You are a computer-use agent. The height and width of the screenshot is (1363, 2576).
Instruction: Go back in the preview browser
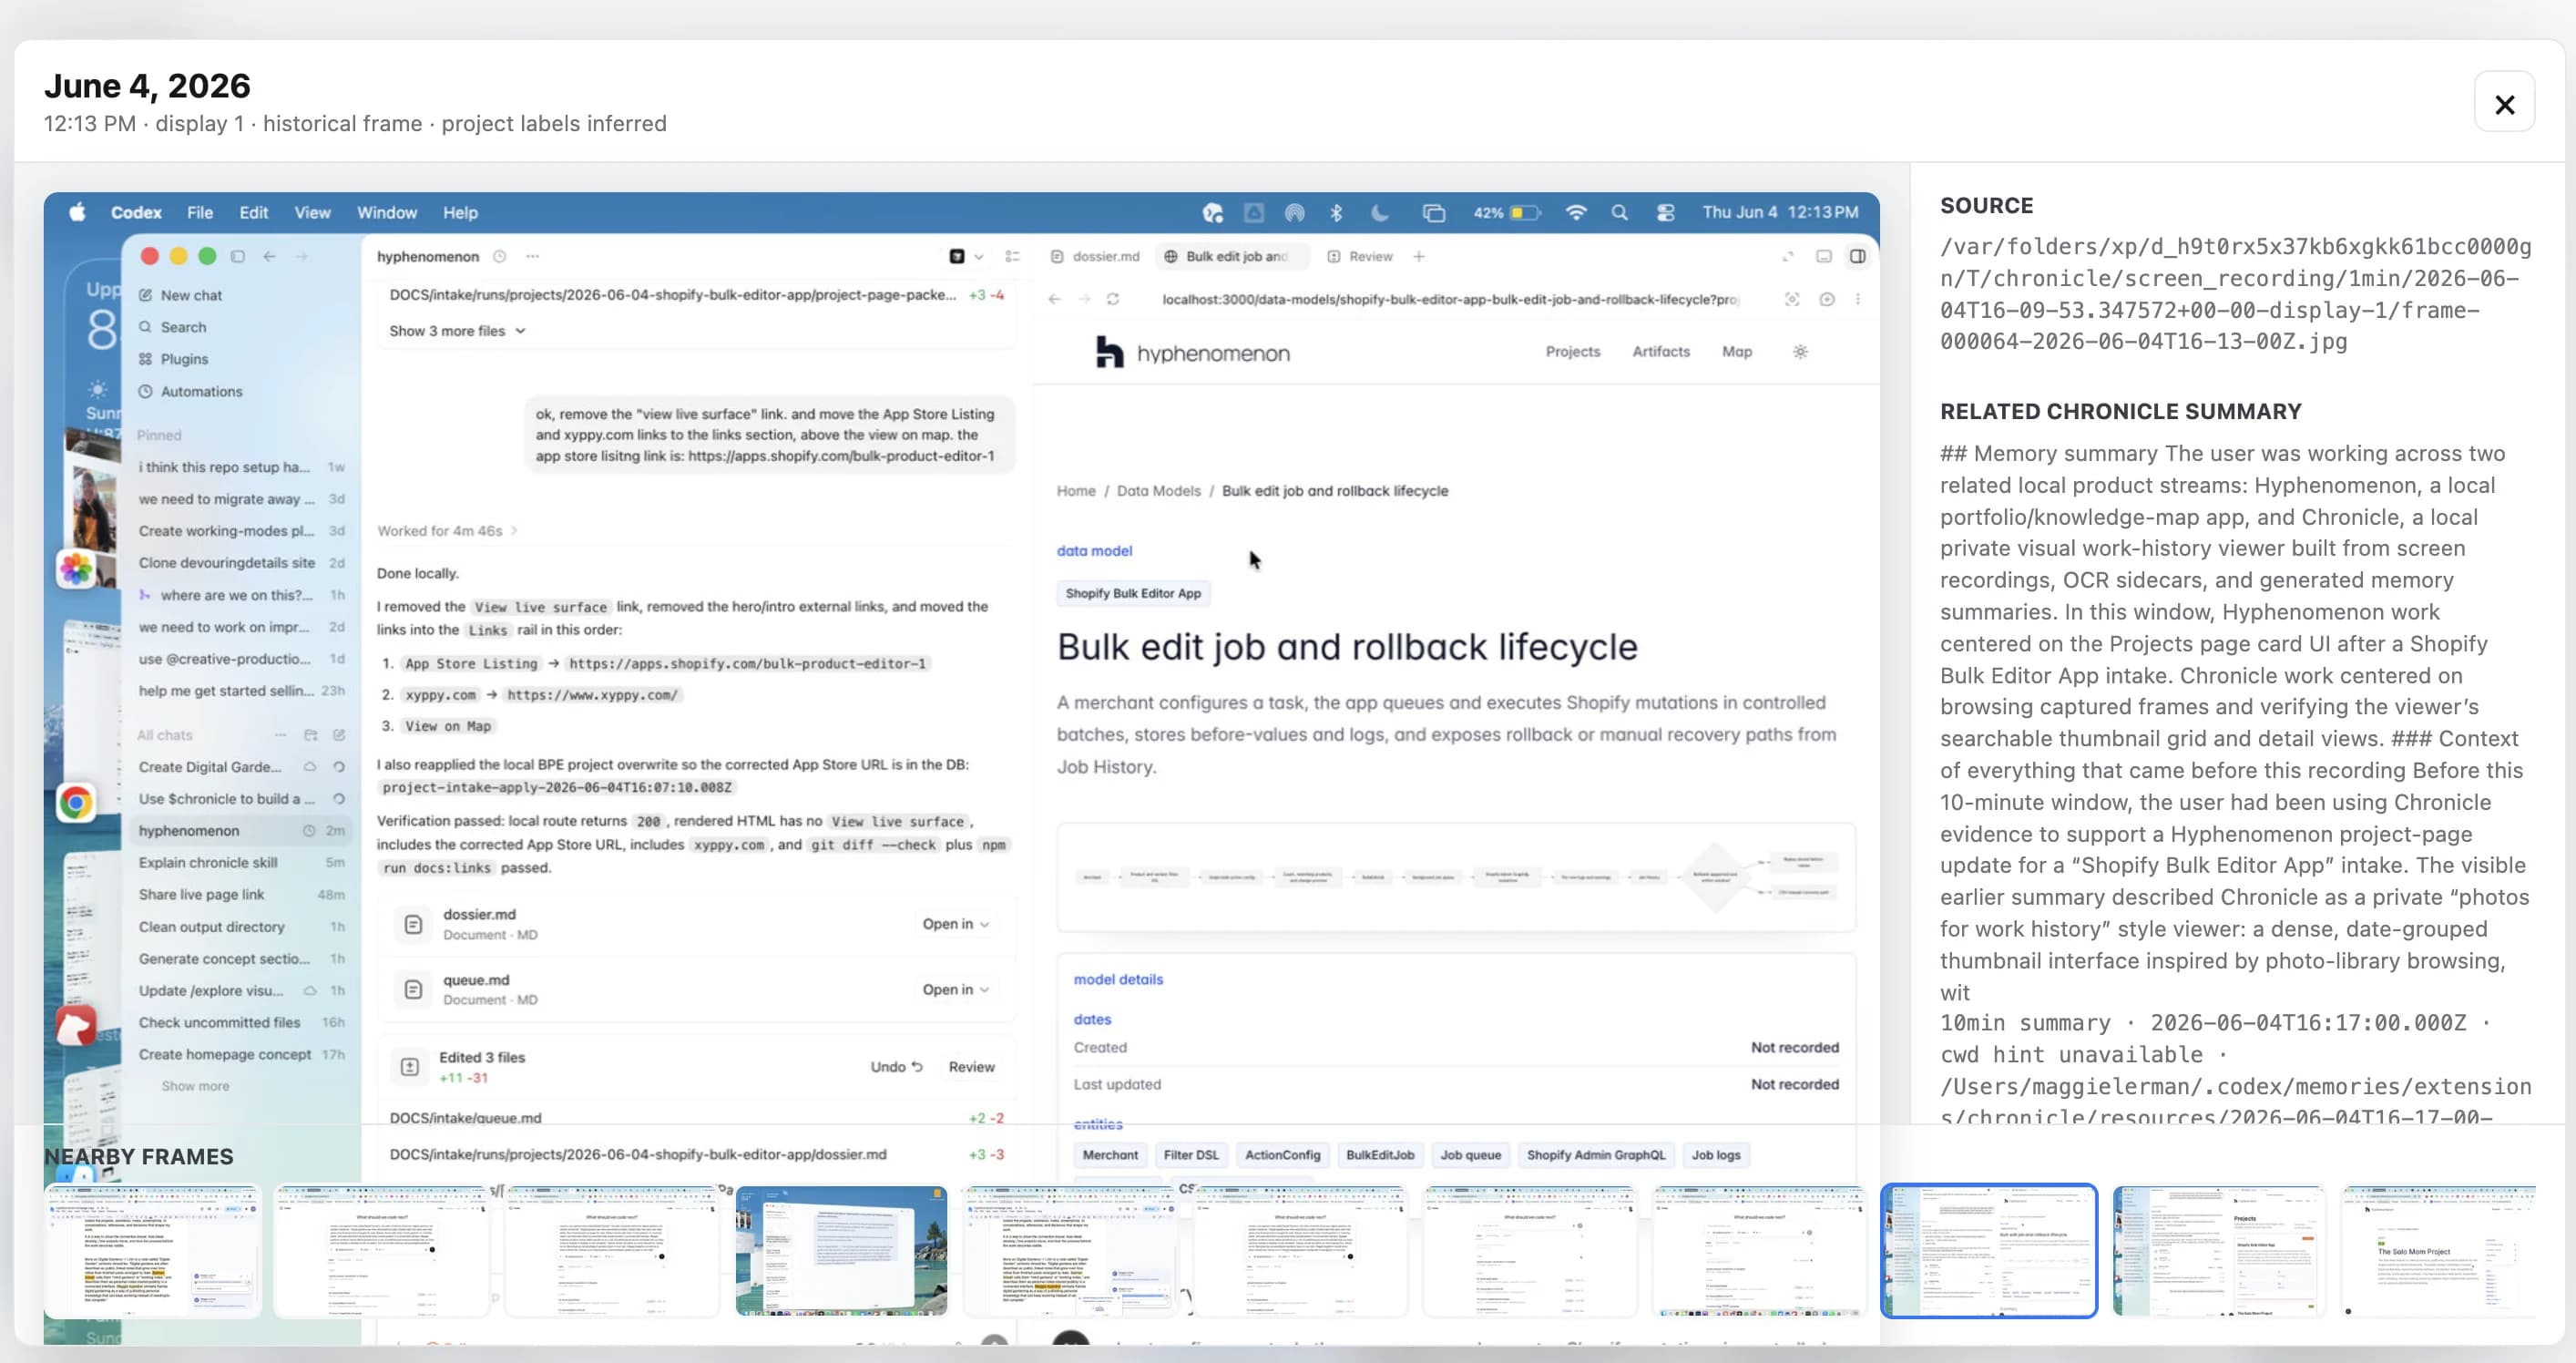click(x=1054, y=299)
